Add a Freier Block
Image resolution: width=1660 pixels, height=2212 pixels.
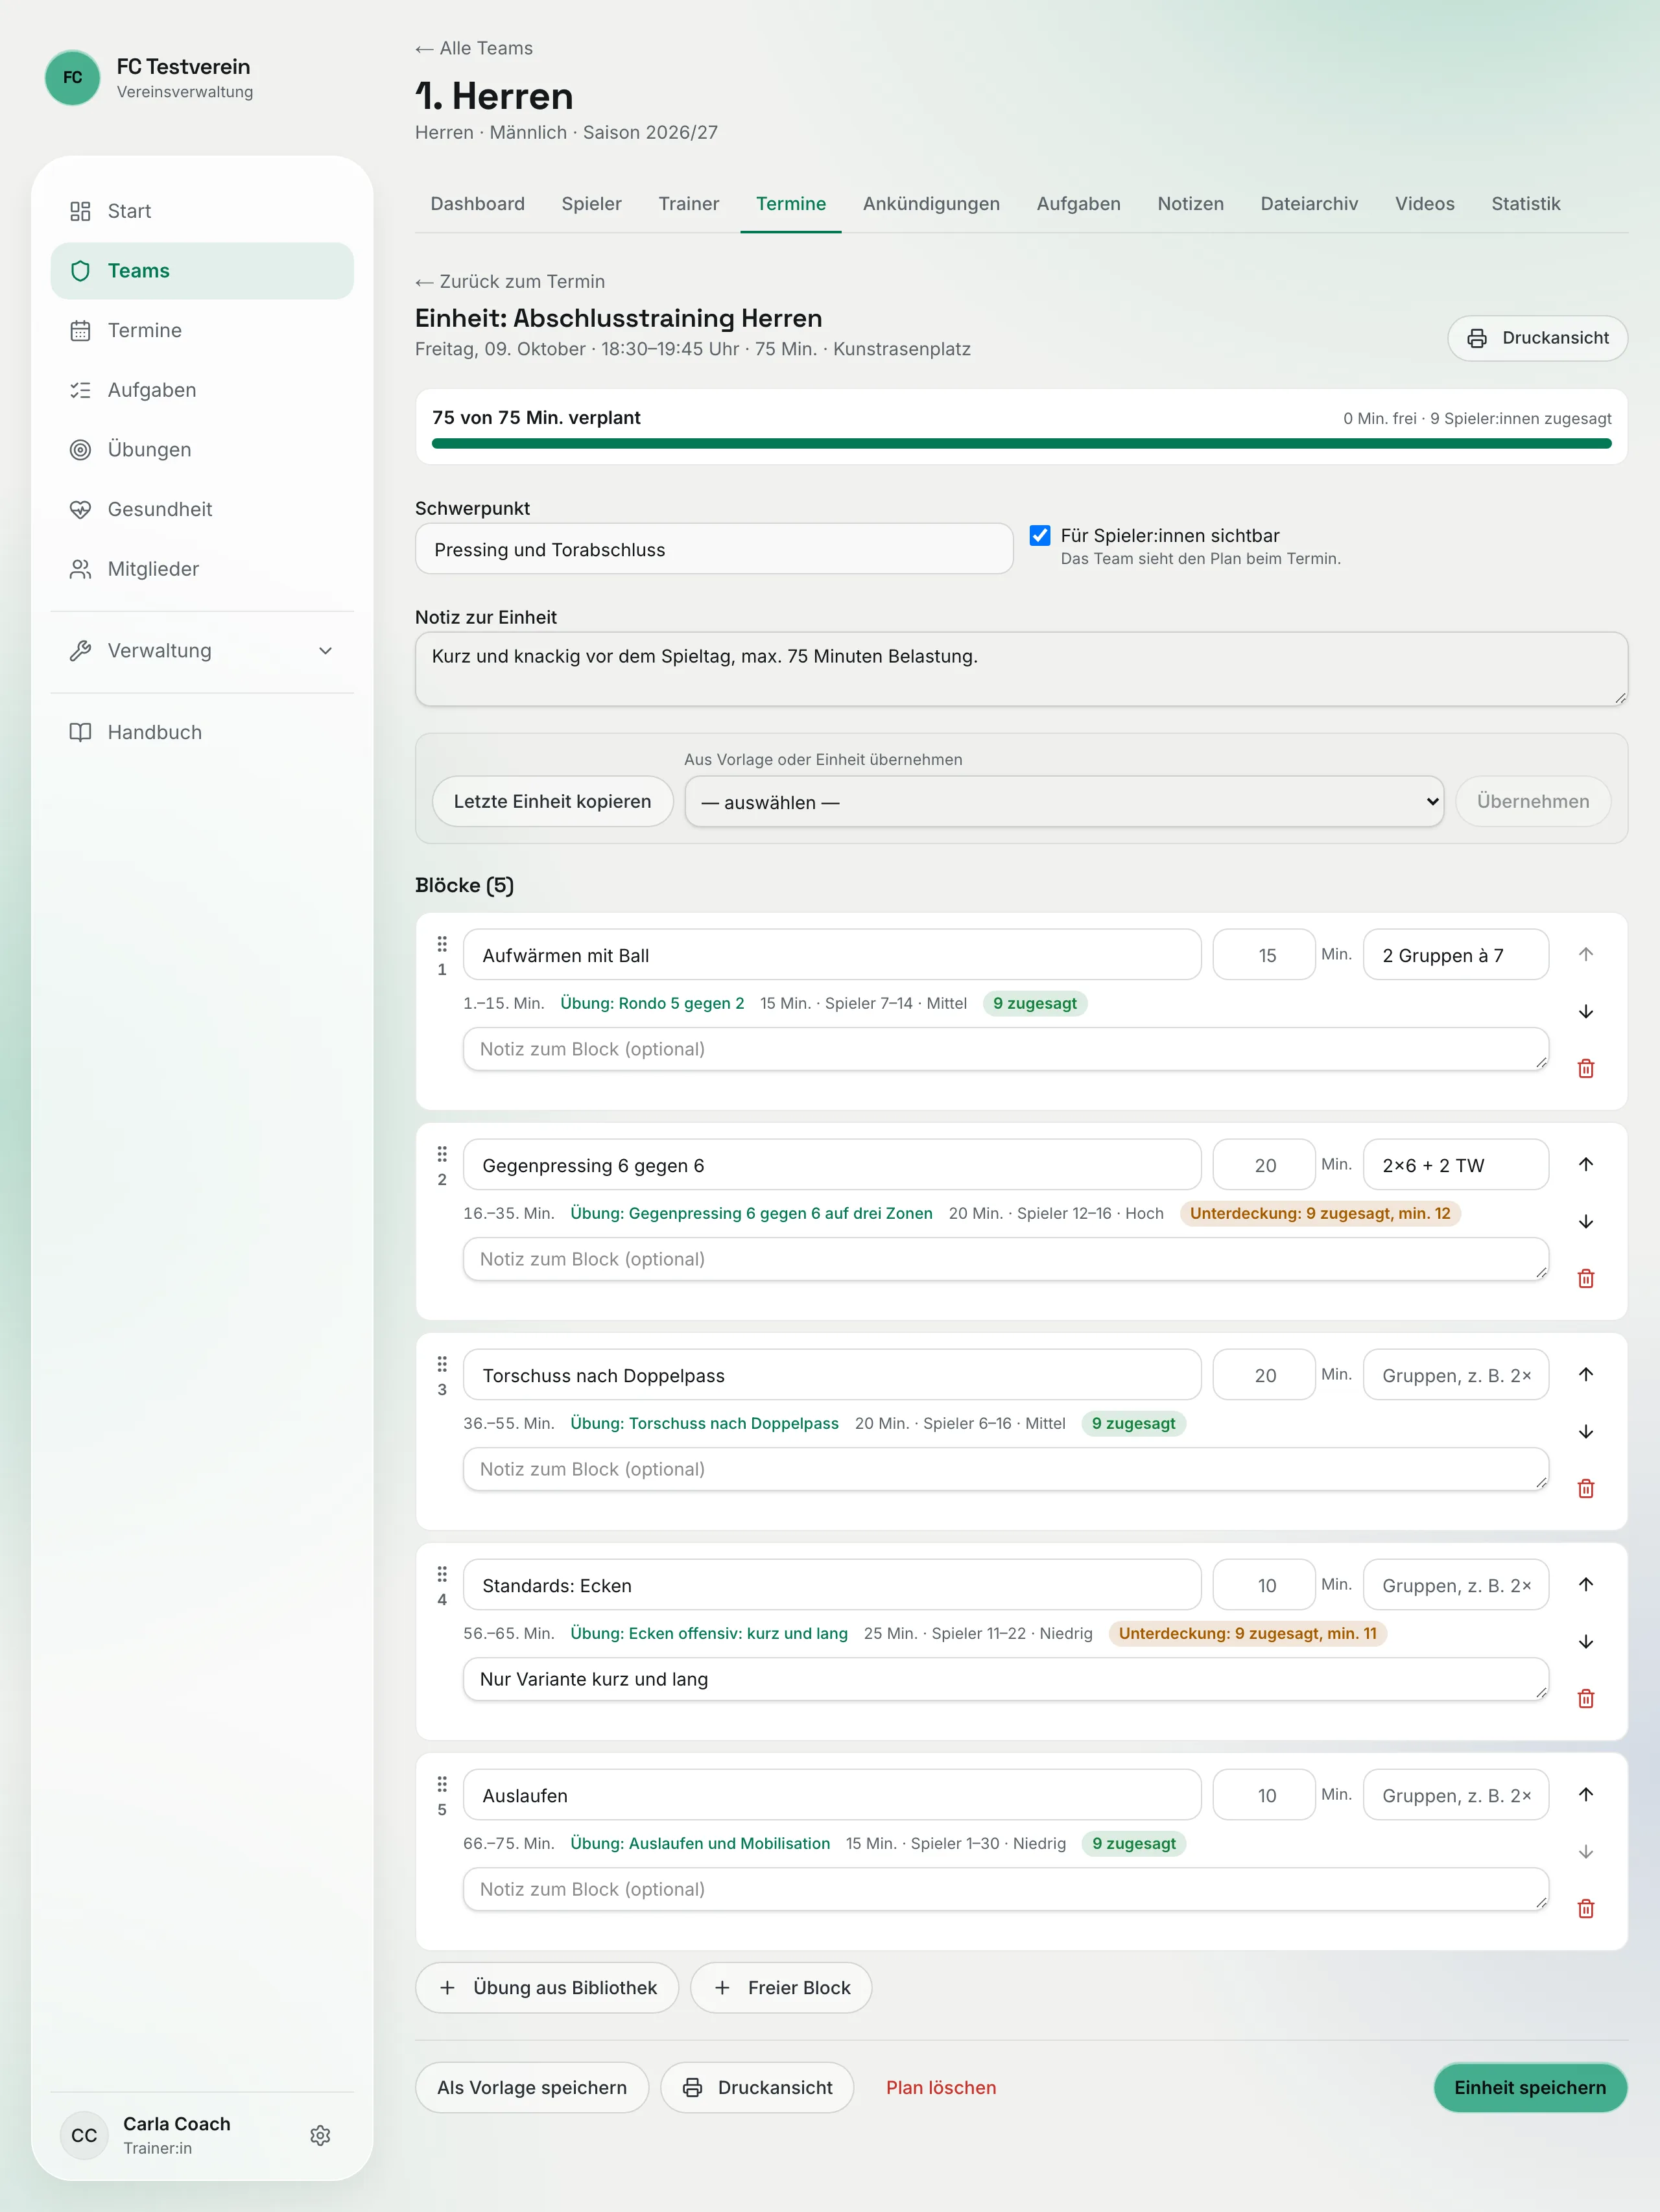coord(781,1987)
